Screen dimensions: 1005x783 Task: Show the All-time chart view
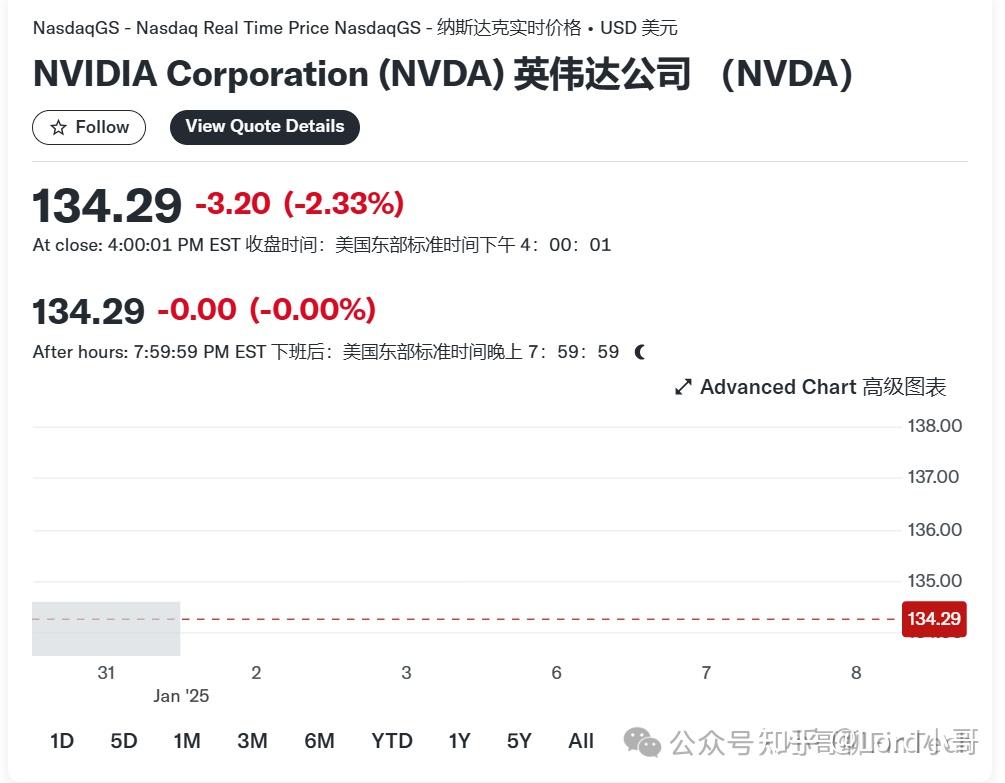coord(581,741)
